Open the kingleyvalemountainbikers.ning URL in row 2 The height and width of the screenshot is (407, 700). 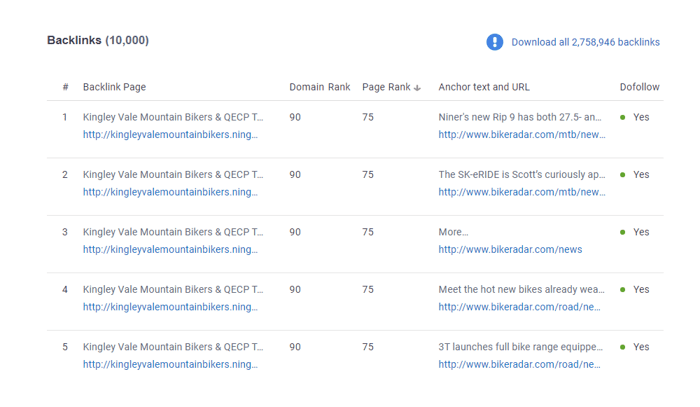coord(170,192)
